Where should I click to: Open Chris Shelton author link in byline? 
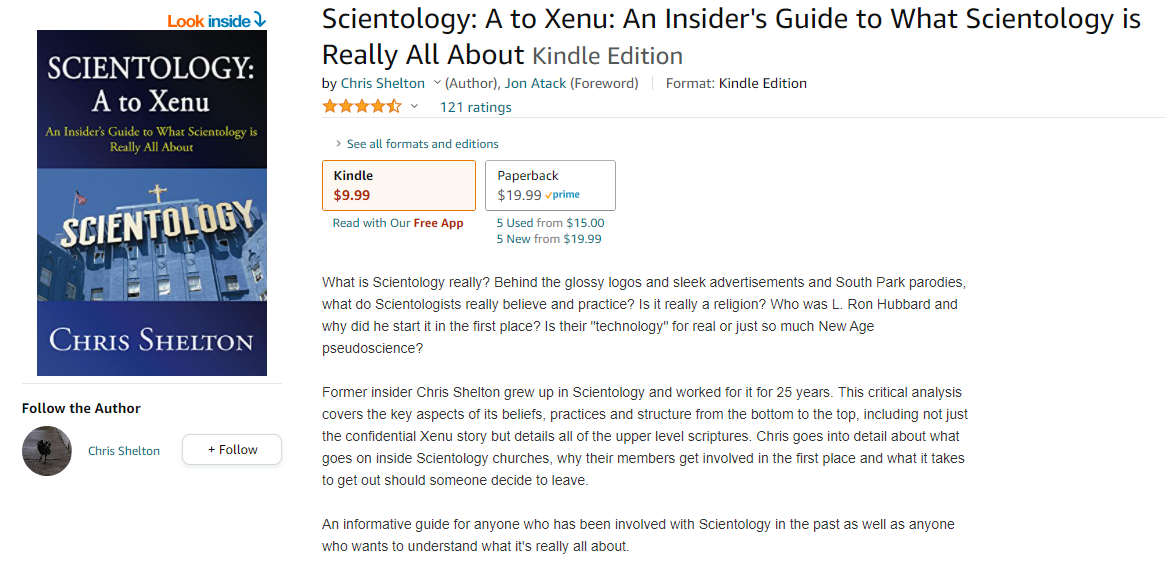[383, 84]
